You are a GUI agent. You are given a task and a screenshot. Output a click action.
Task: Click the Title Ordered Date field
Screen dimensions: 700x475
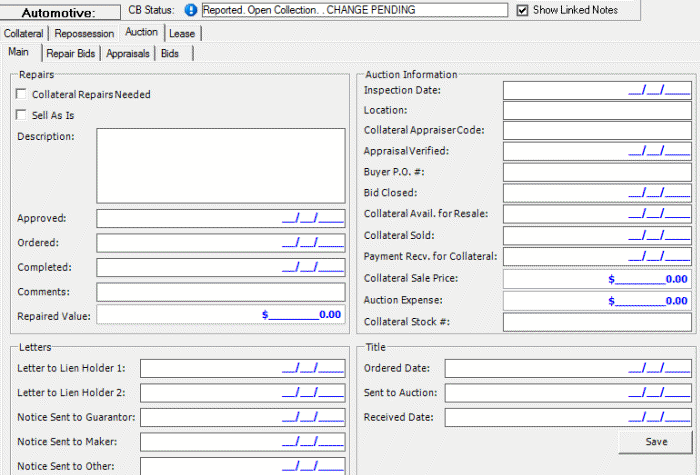pyautogui.click(x=568, y=369)
